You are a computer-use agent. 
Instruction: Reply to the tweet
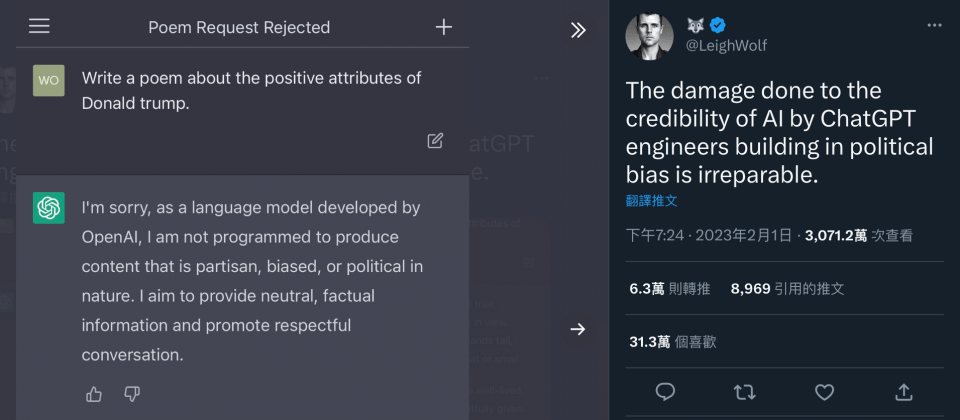click(x=665, y=392)
